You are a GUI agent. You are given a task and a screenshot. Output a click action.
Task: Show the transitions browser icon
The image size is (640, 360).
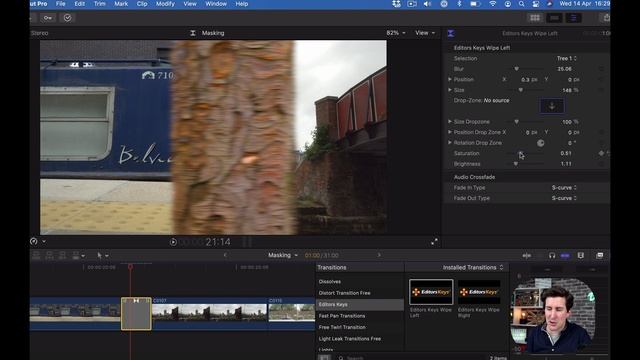(x=599, y=256)
